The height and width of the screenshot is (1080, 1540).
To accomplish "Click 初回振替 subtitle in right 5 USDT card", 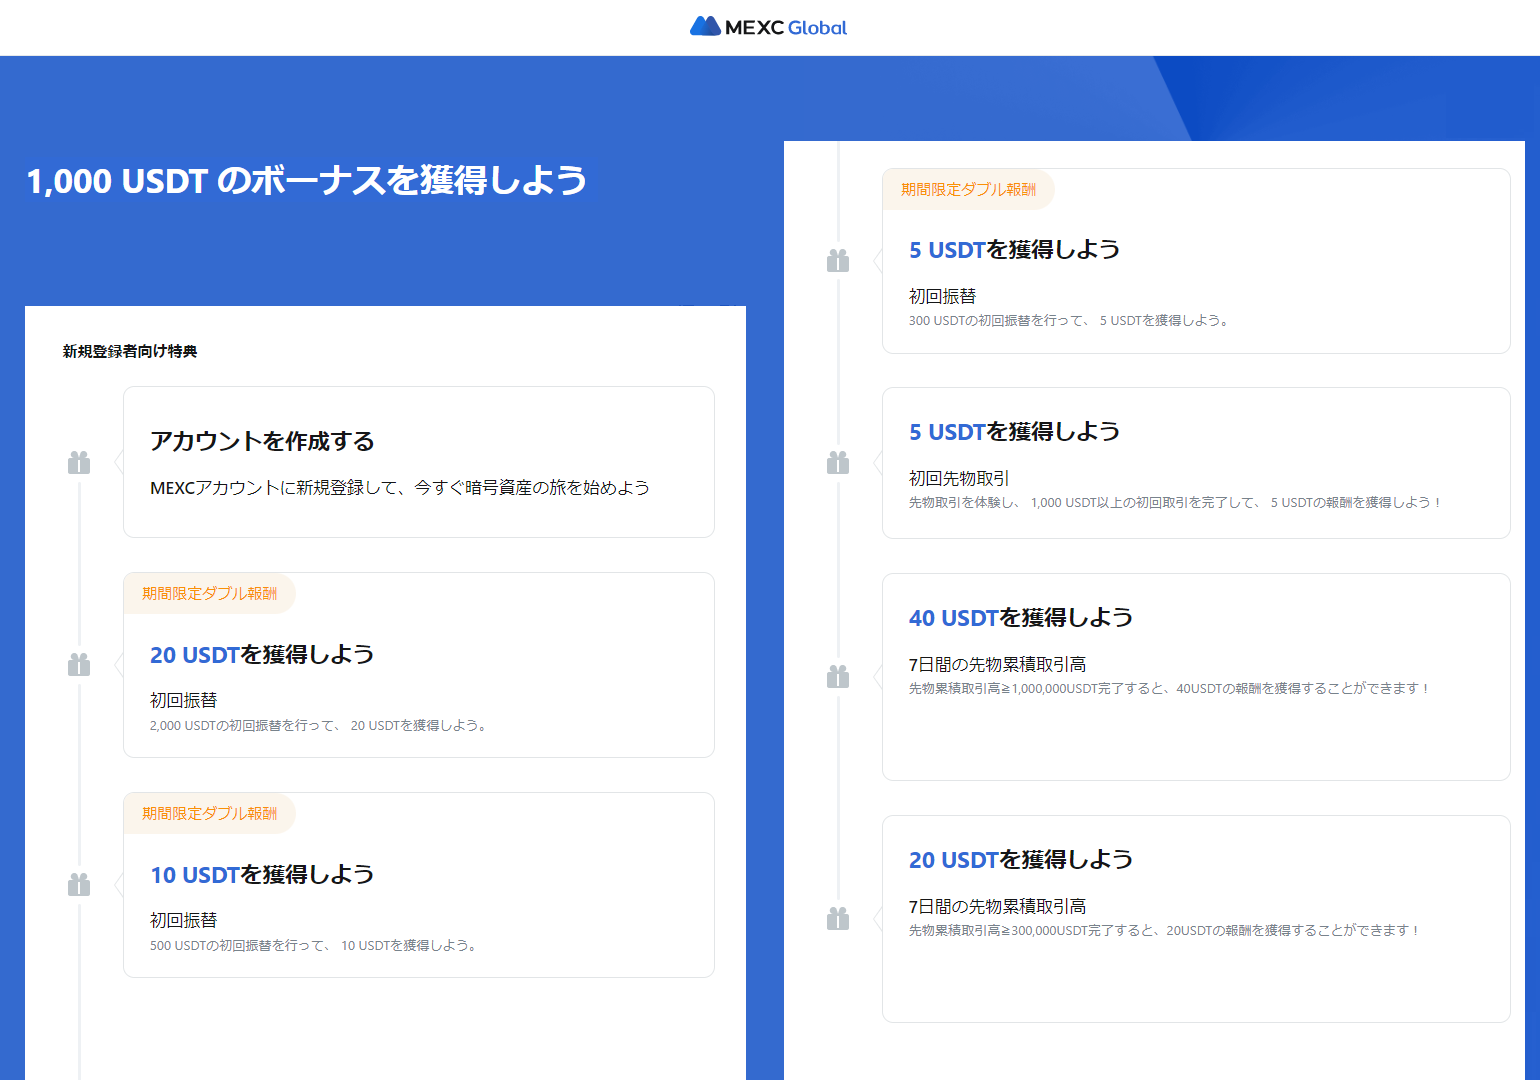I will point(942,296).
